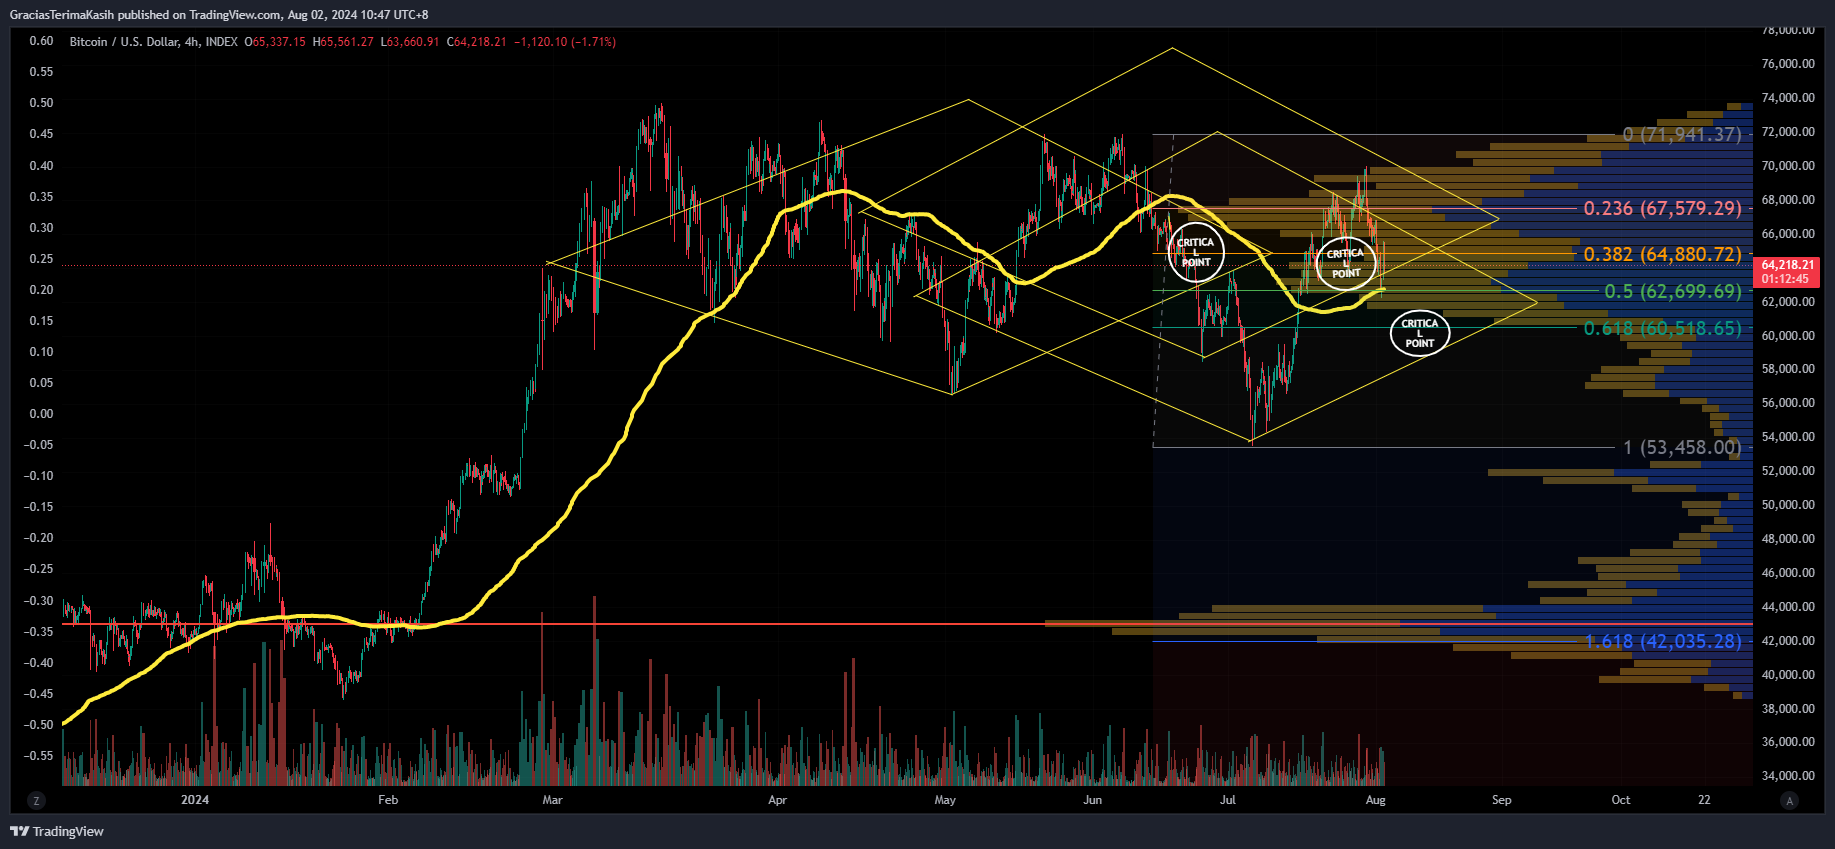Click the Critical Point circle near late June
This screenshot has height=849, width=1835.
click(x=1196, y=253)
